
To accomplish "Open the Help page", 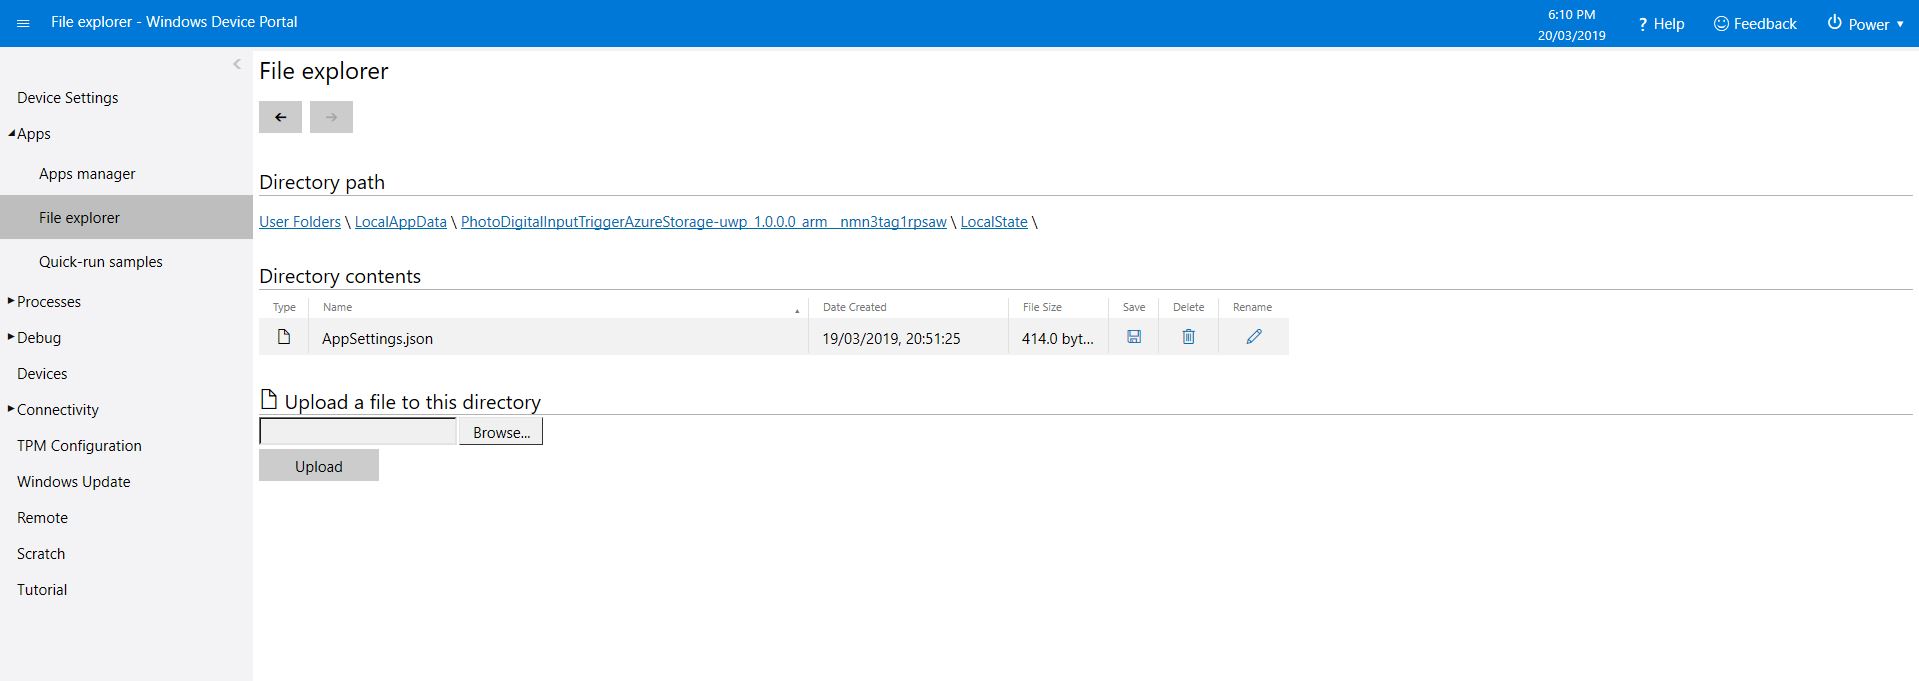I will (1661, 24).
